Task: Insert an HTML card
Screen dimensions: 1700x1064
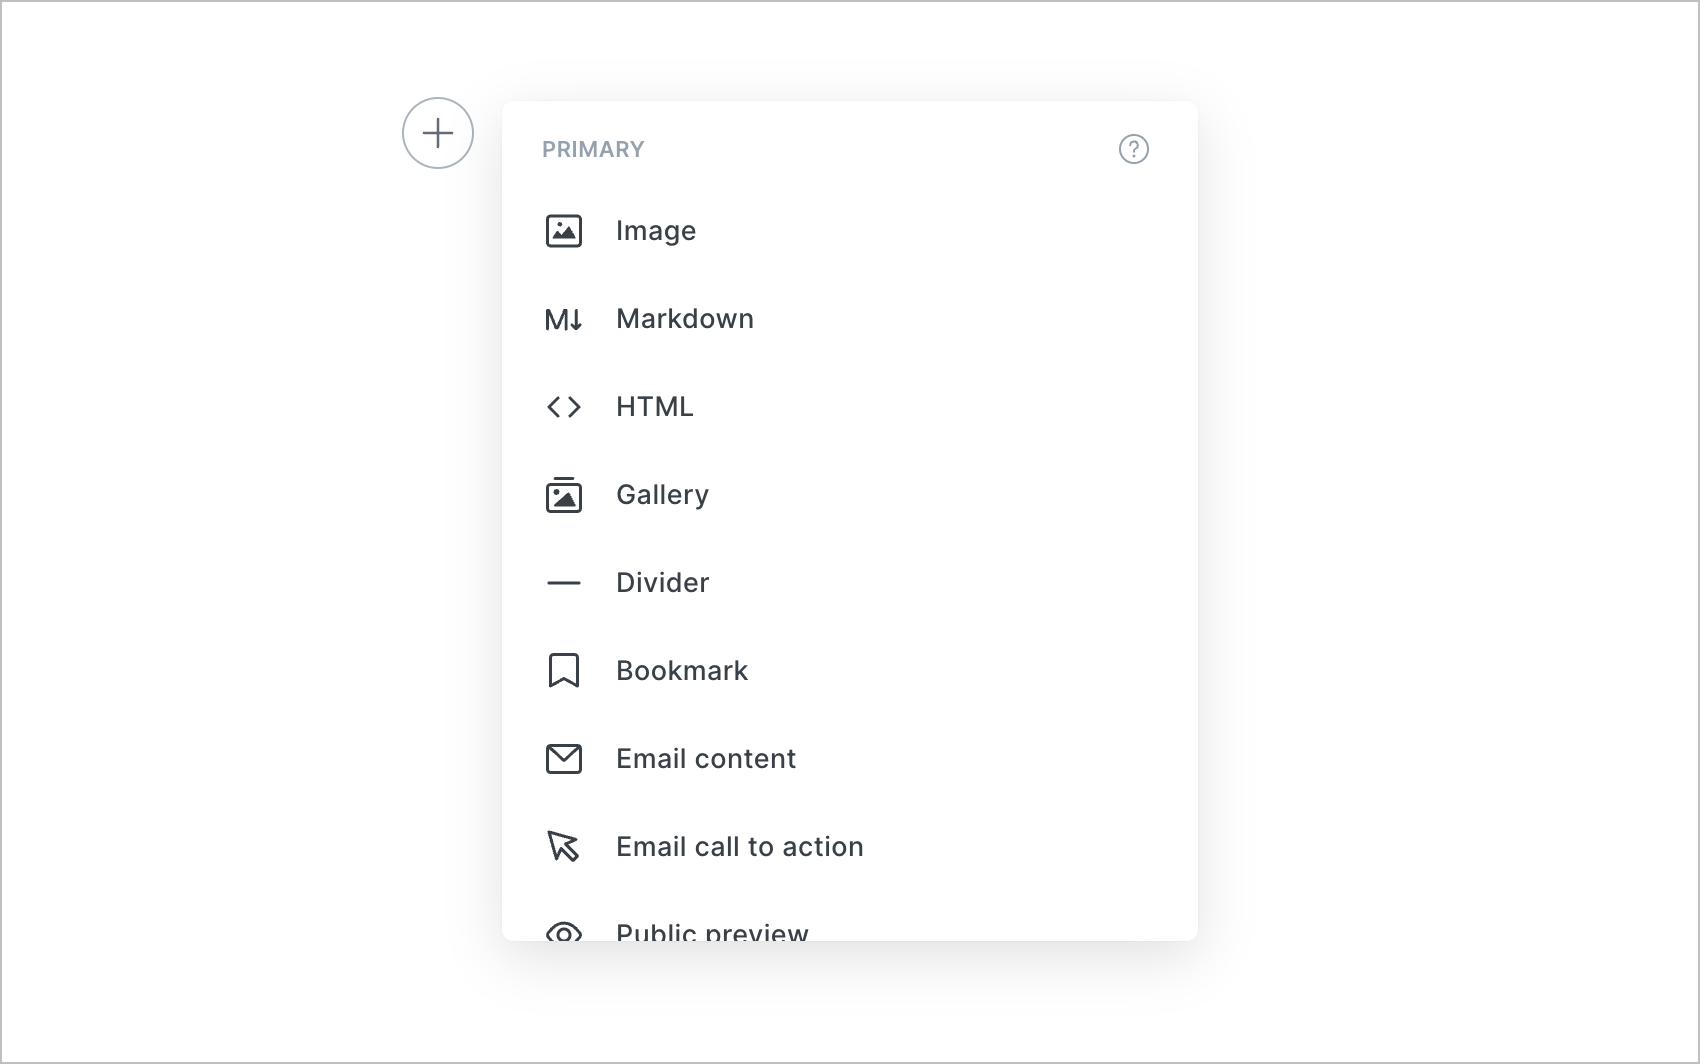Action: 655,407
